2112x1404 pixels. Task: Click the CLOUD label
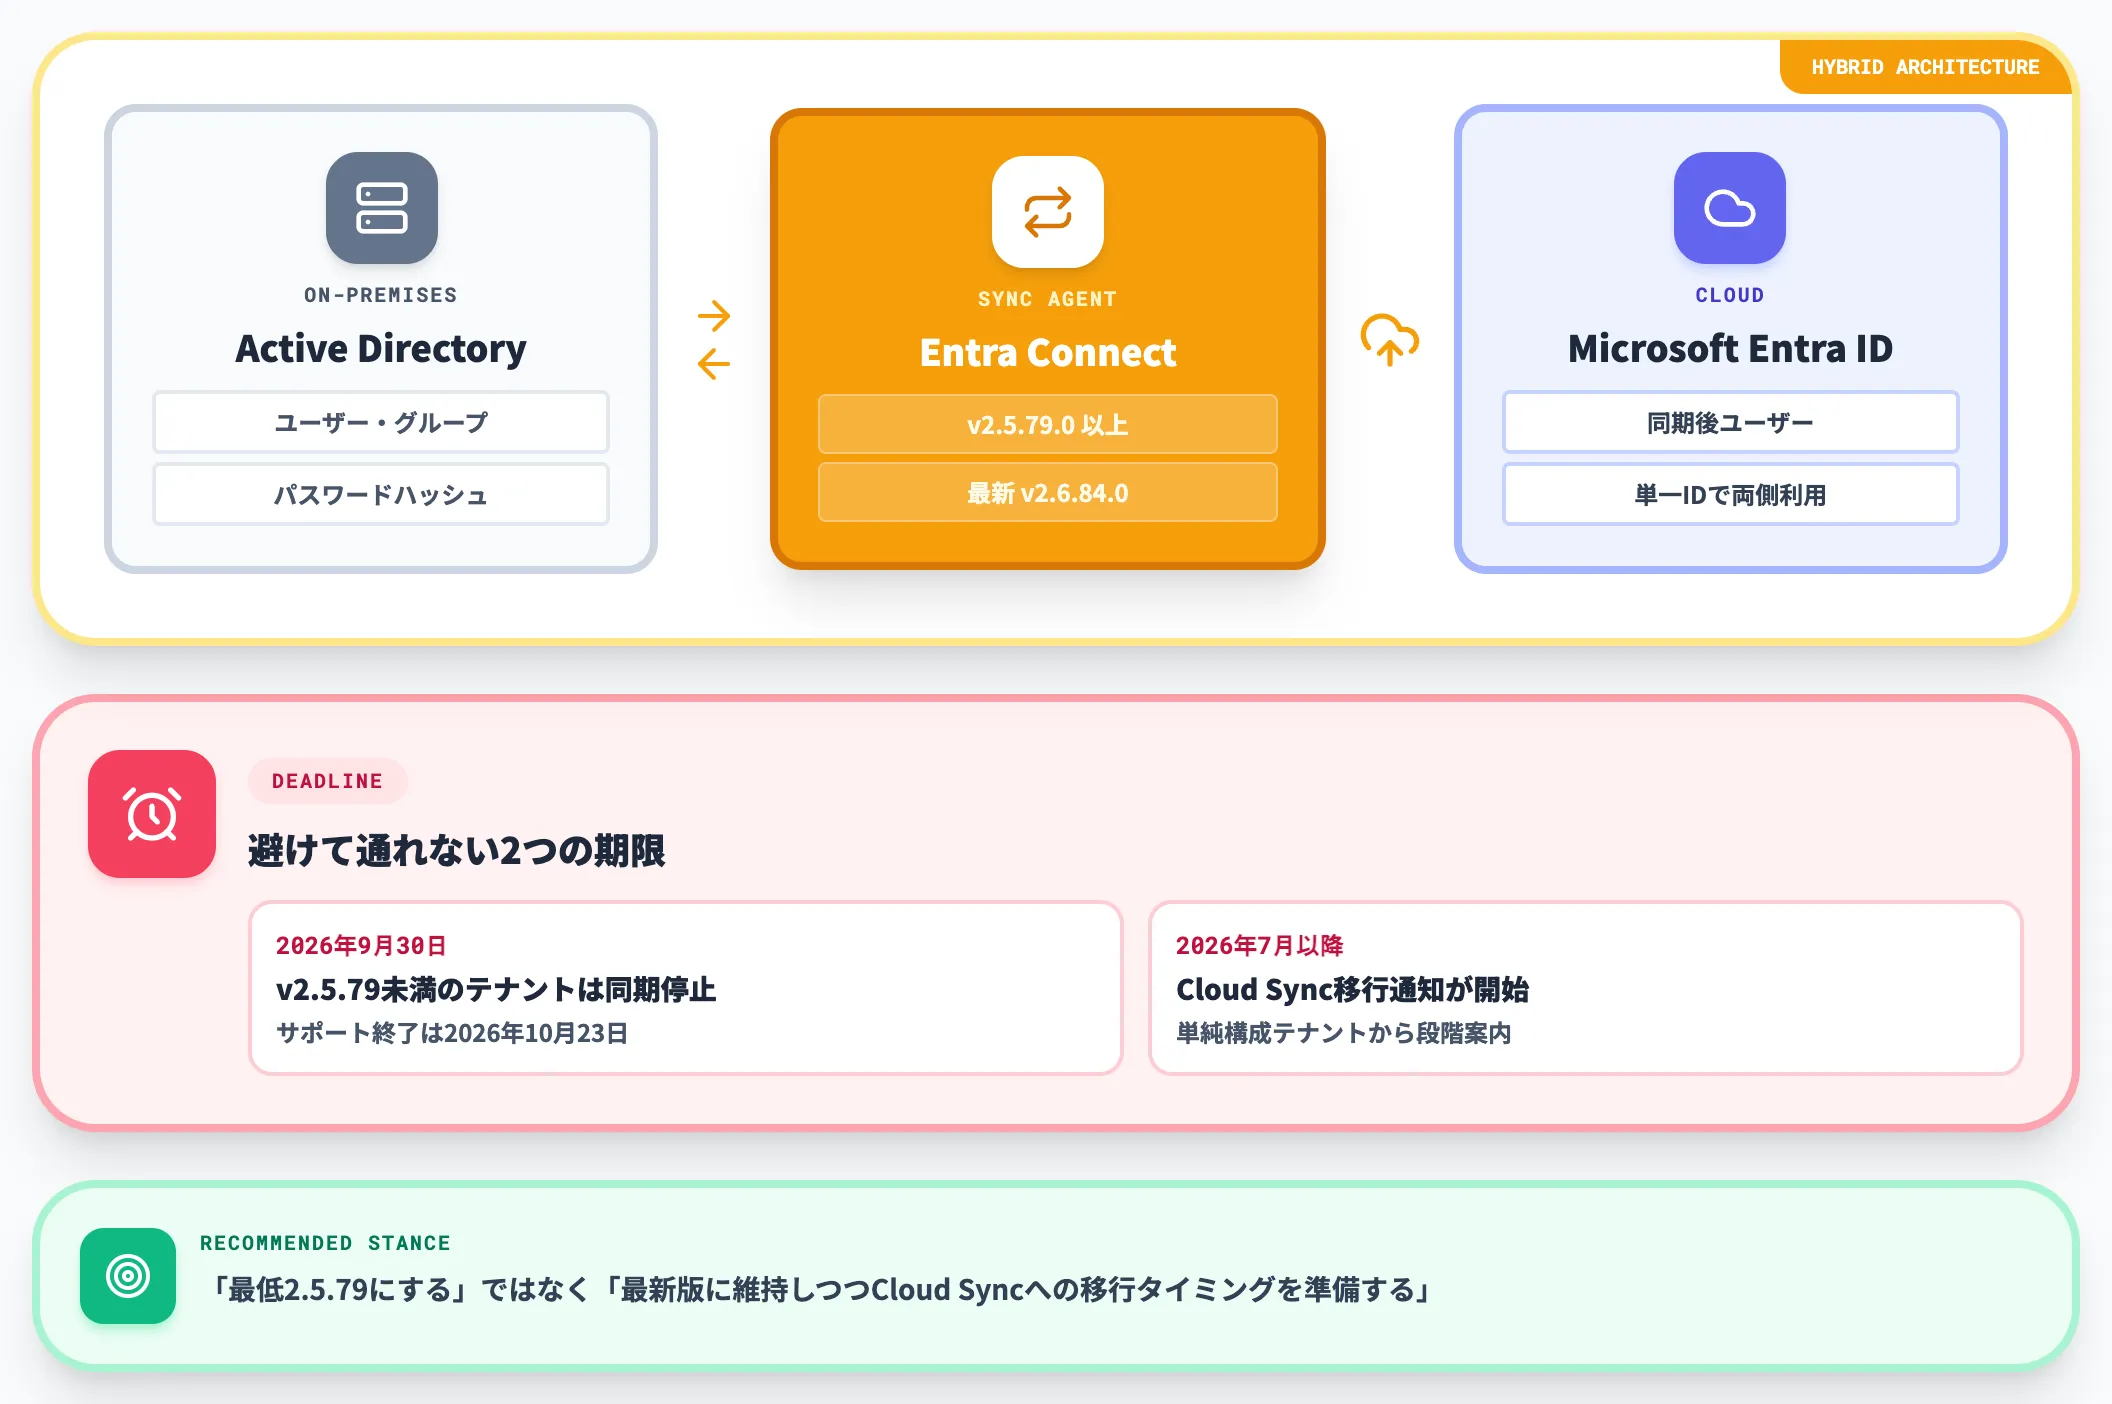[x=1730, y=295]
